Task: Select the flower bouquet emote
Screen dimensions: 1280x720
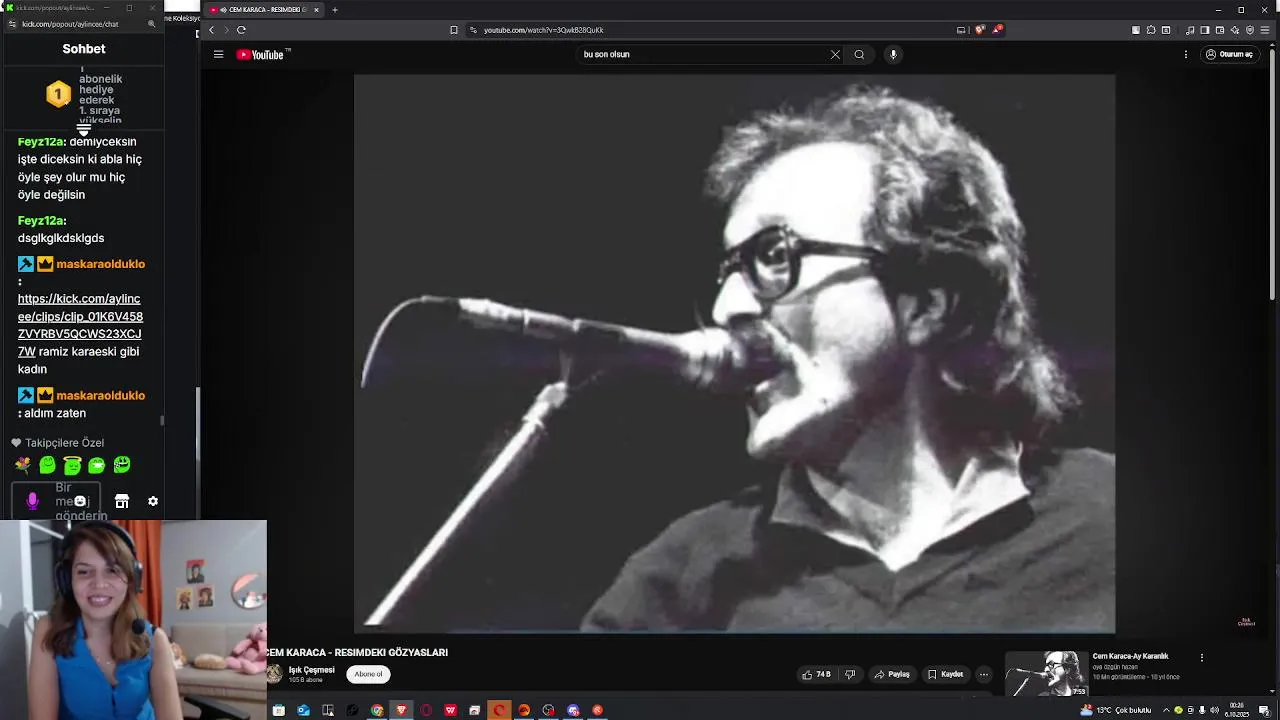Action: (x=23, y=465)
